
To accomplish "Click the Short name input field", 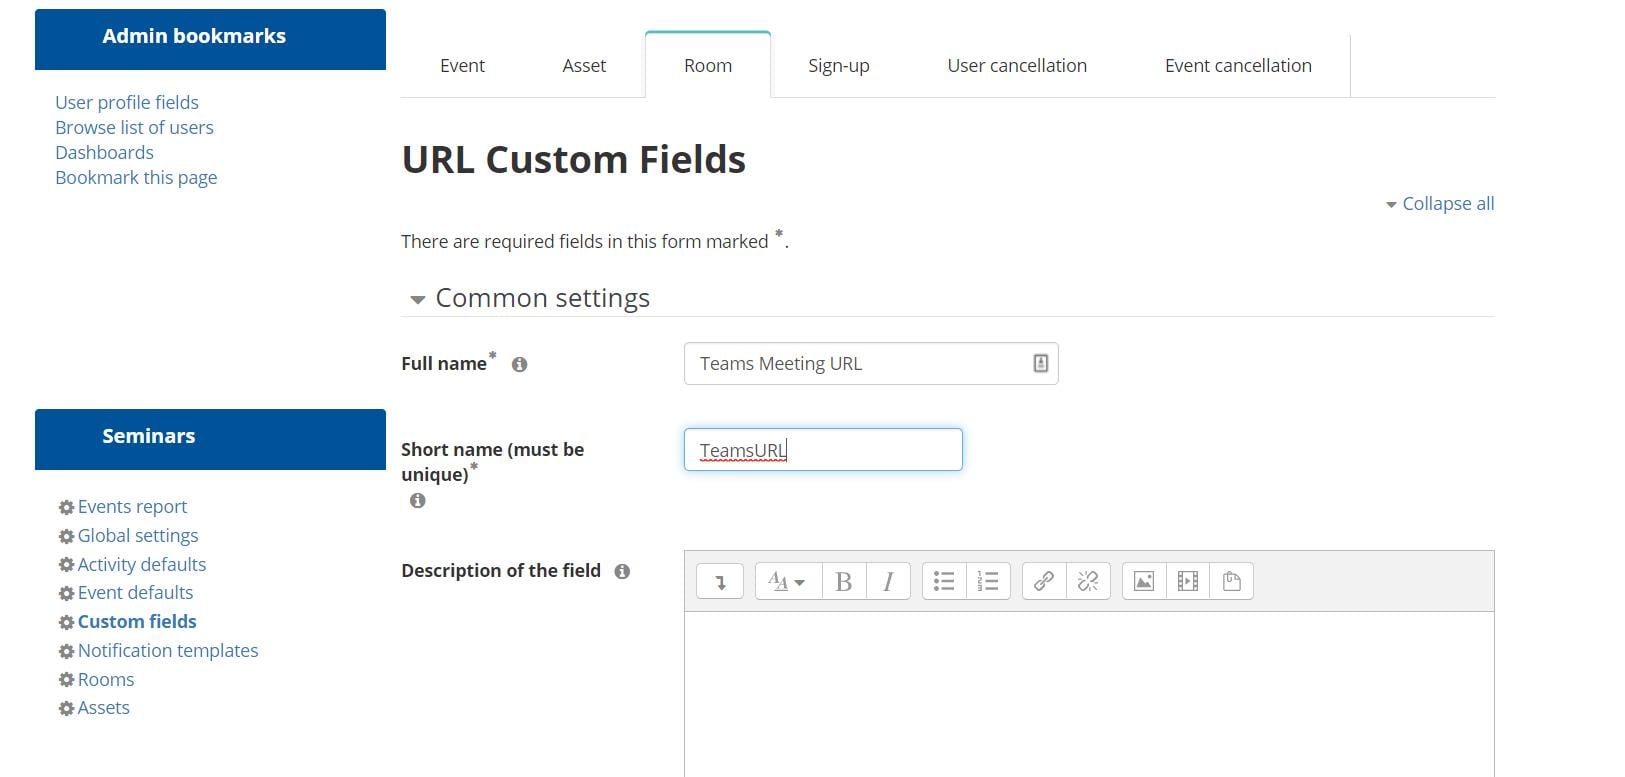I will [x=822, y=450].
